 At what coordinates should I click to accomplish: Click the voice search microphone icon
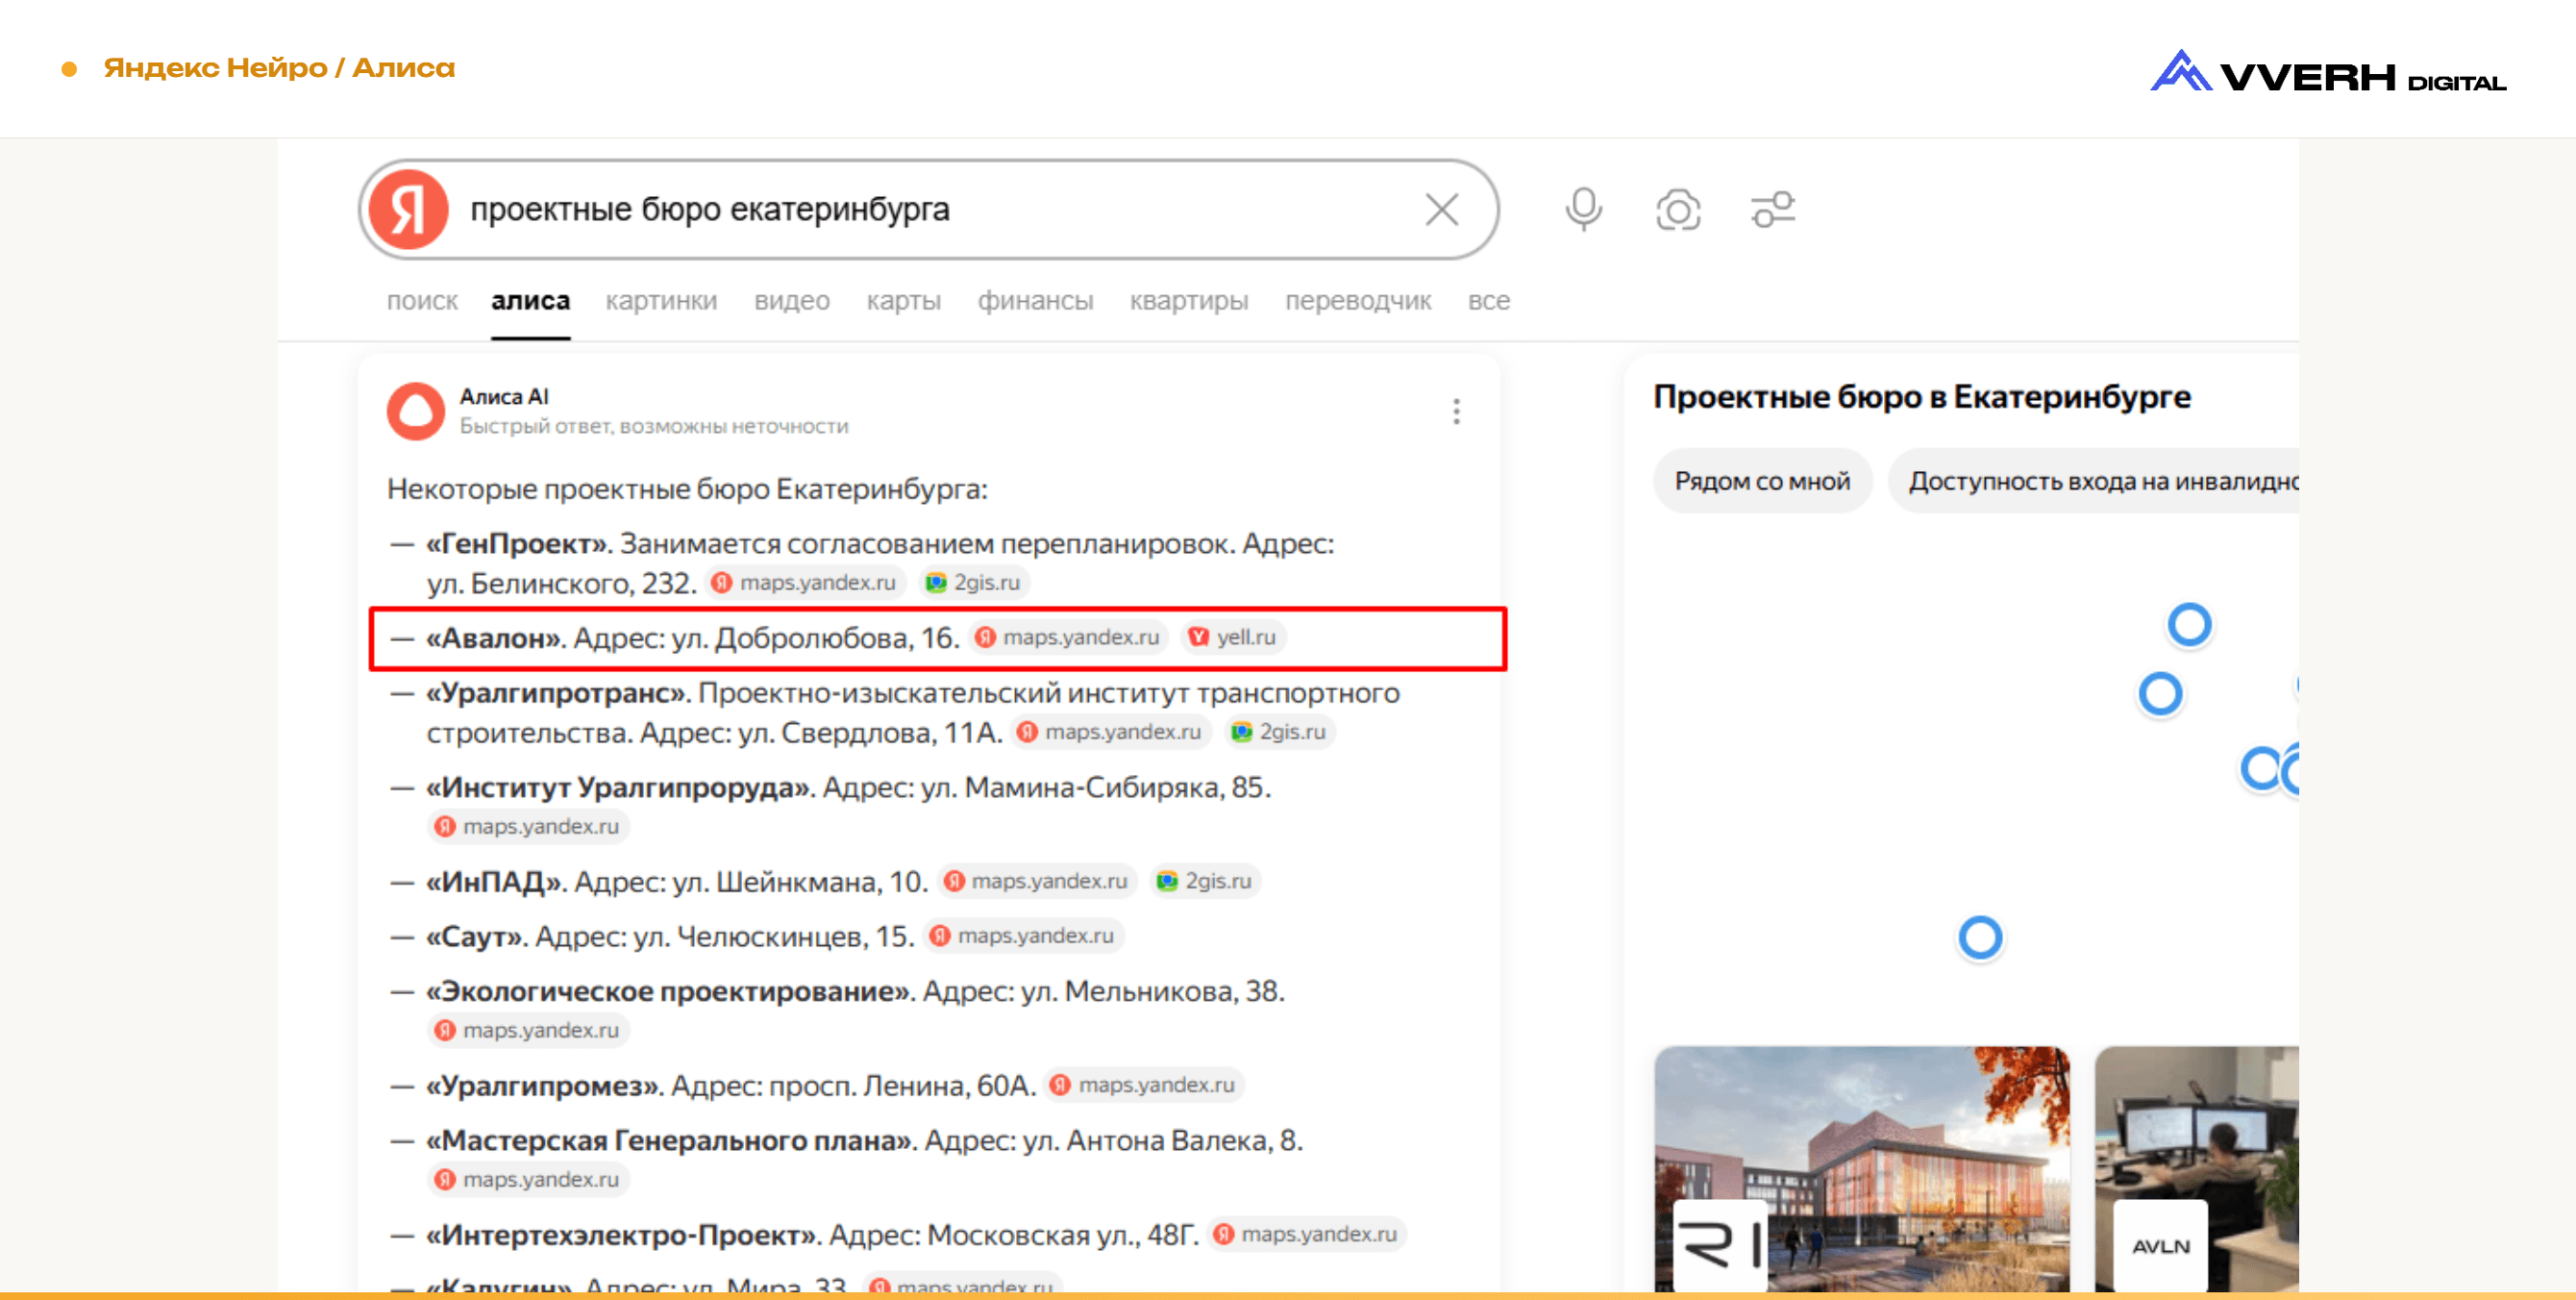[x=1583, y=209]
